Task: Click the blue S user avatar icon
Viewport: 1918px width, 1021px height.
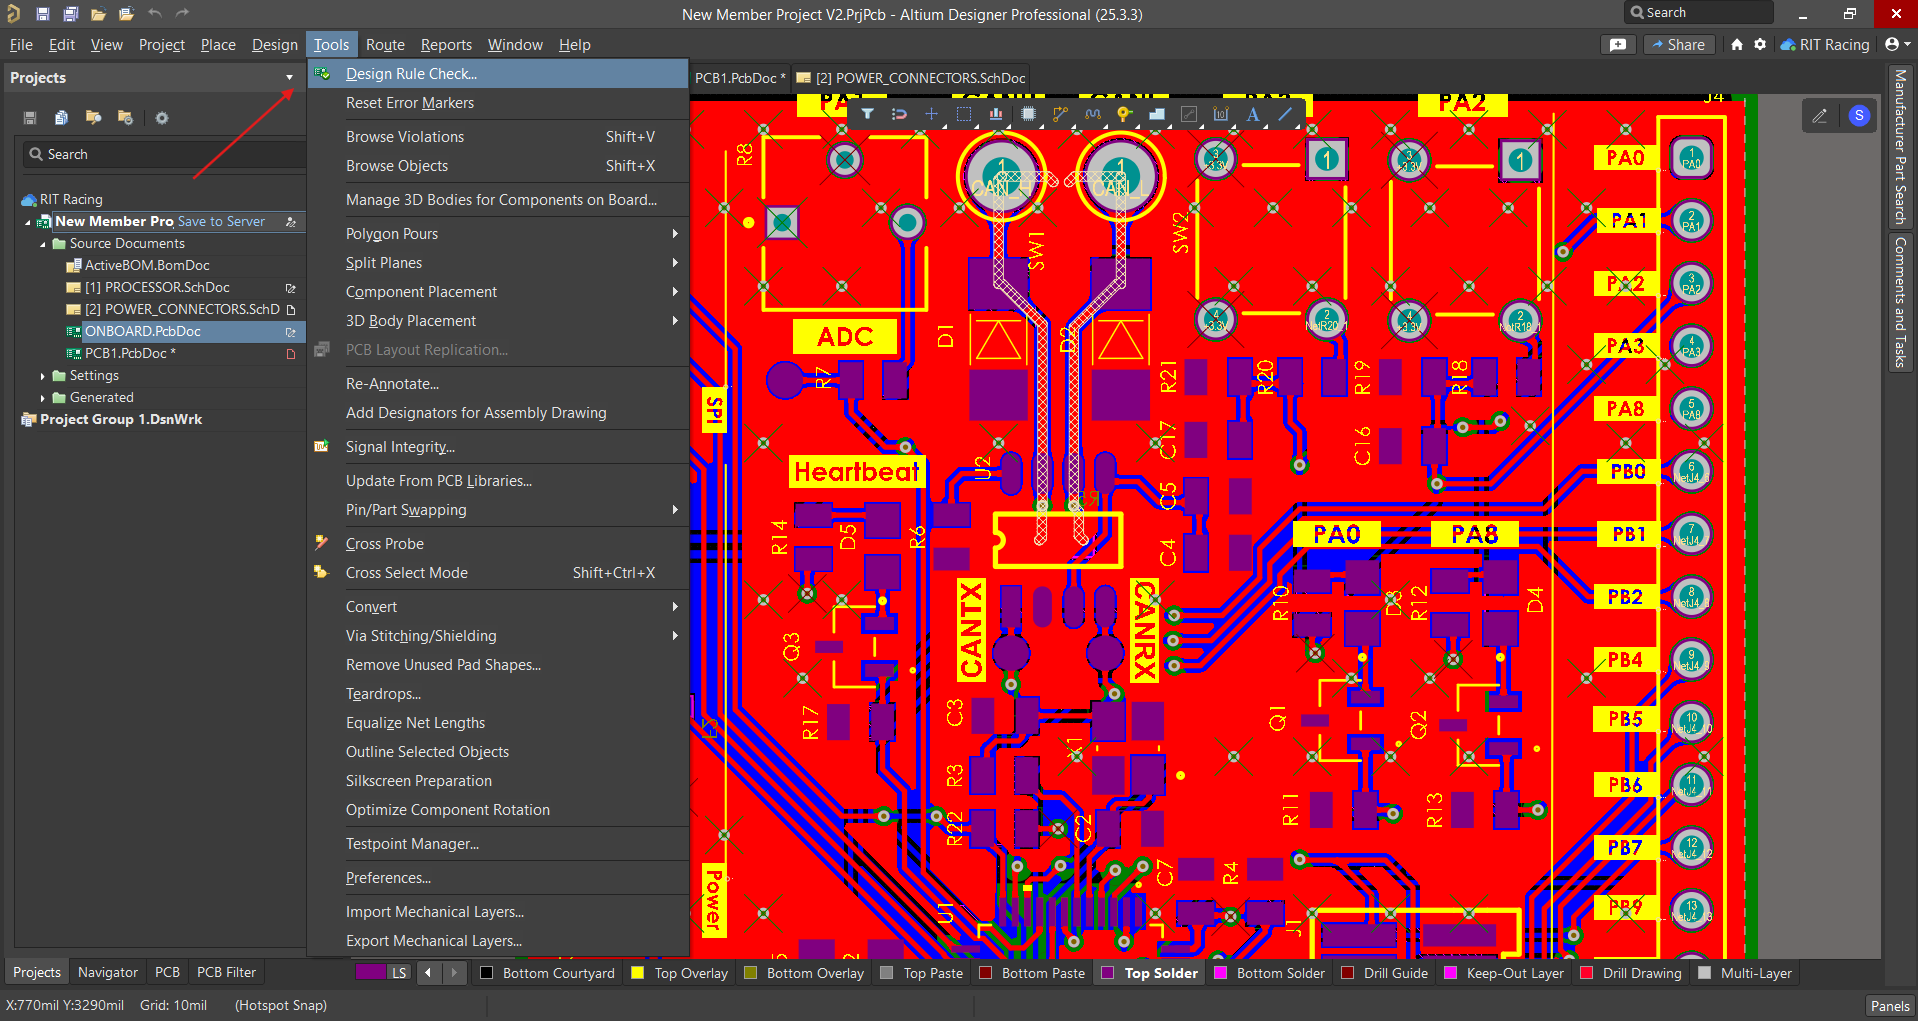Action: click(1859, 116)
